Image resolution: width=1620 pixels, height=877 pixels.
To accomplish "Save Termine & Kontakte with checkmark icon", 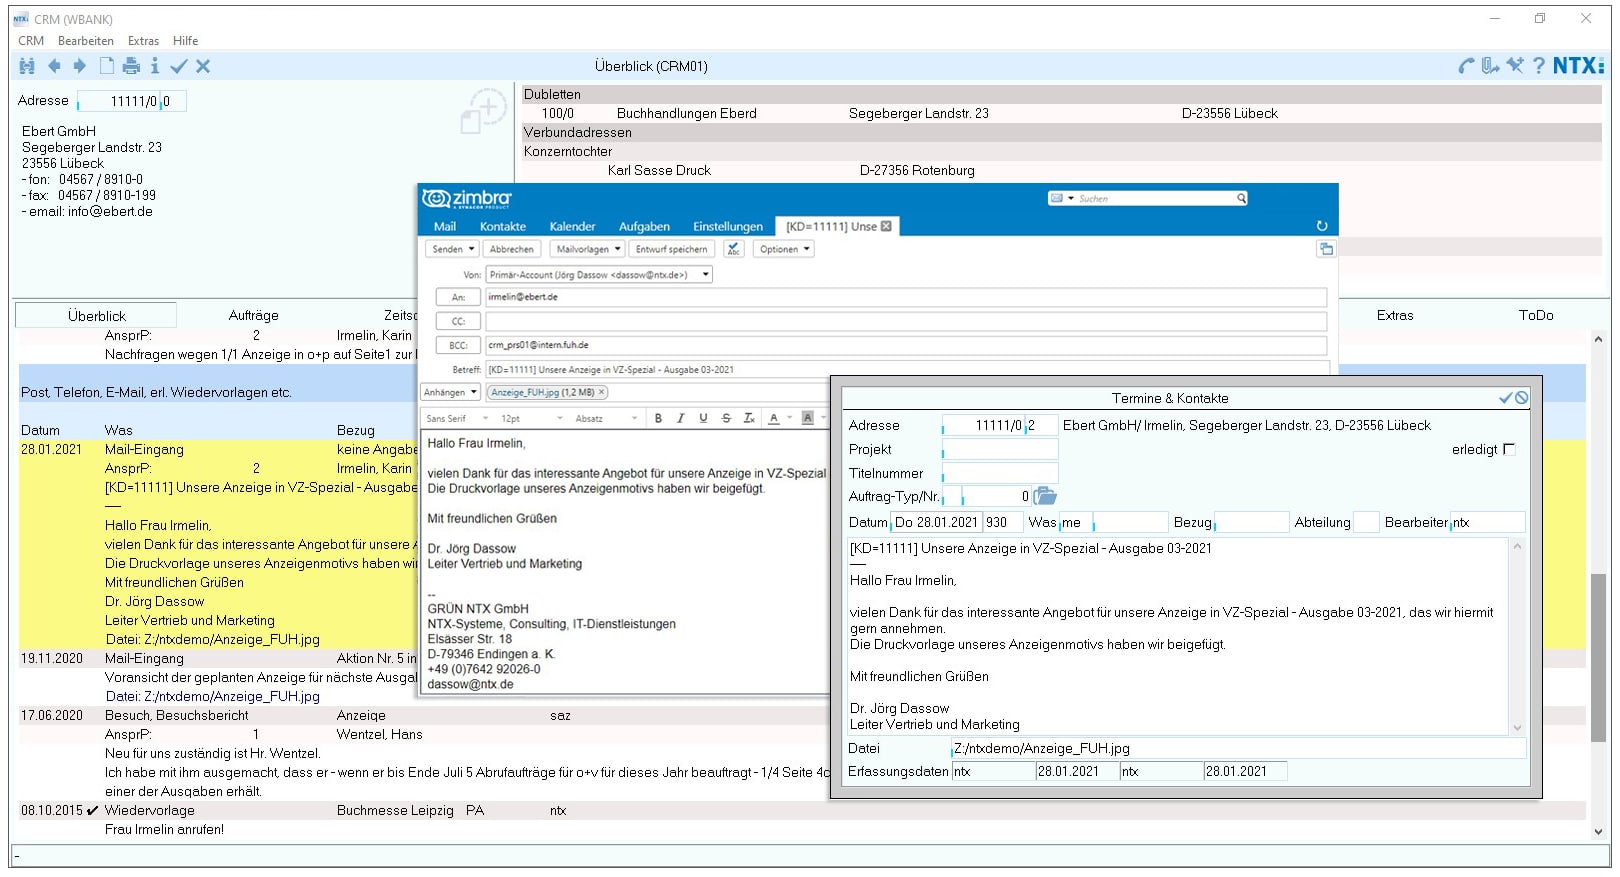I will point(1505,398).
